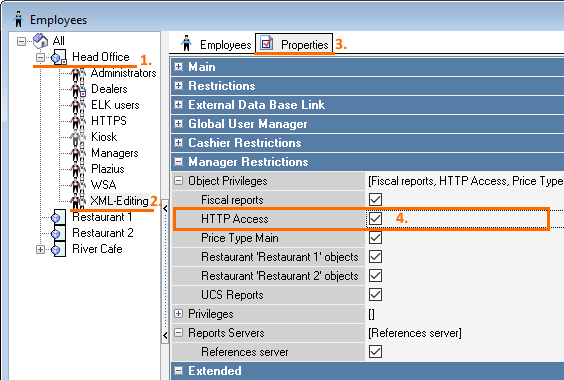Click the HTTP Access property label

[235, 219]
